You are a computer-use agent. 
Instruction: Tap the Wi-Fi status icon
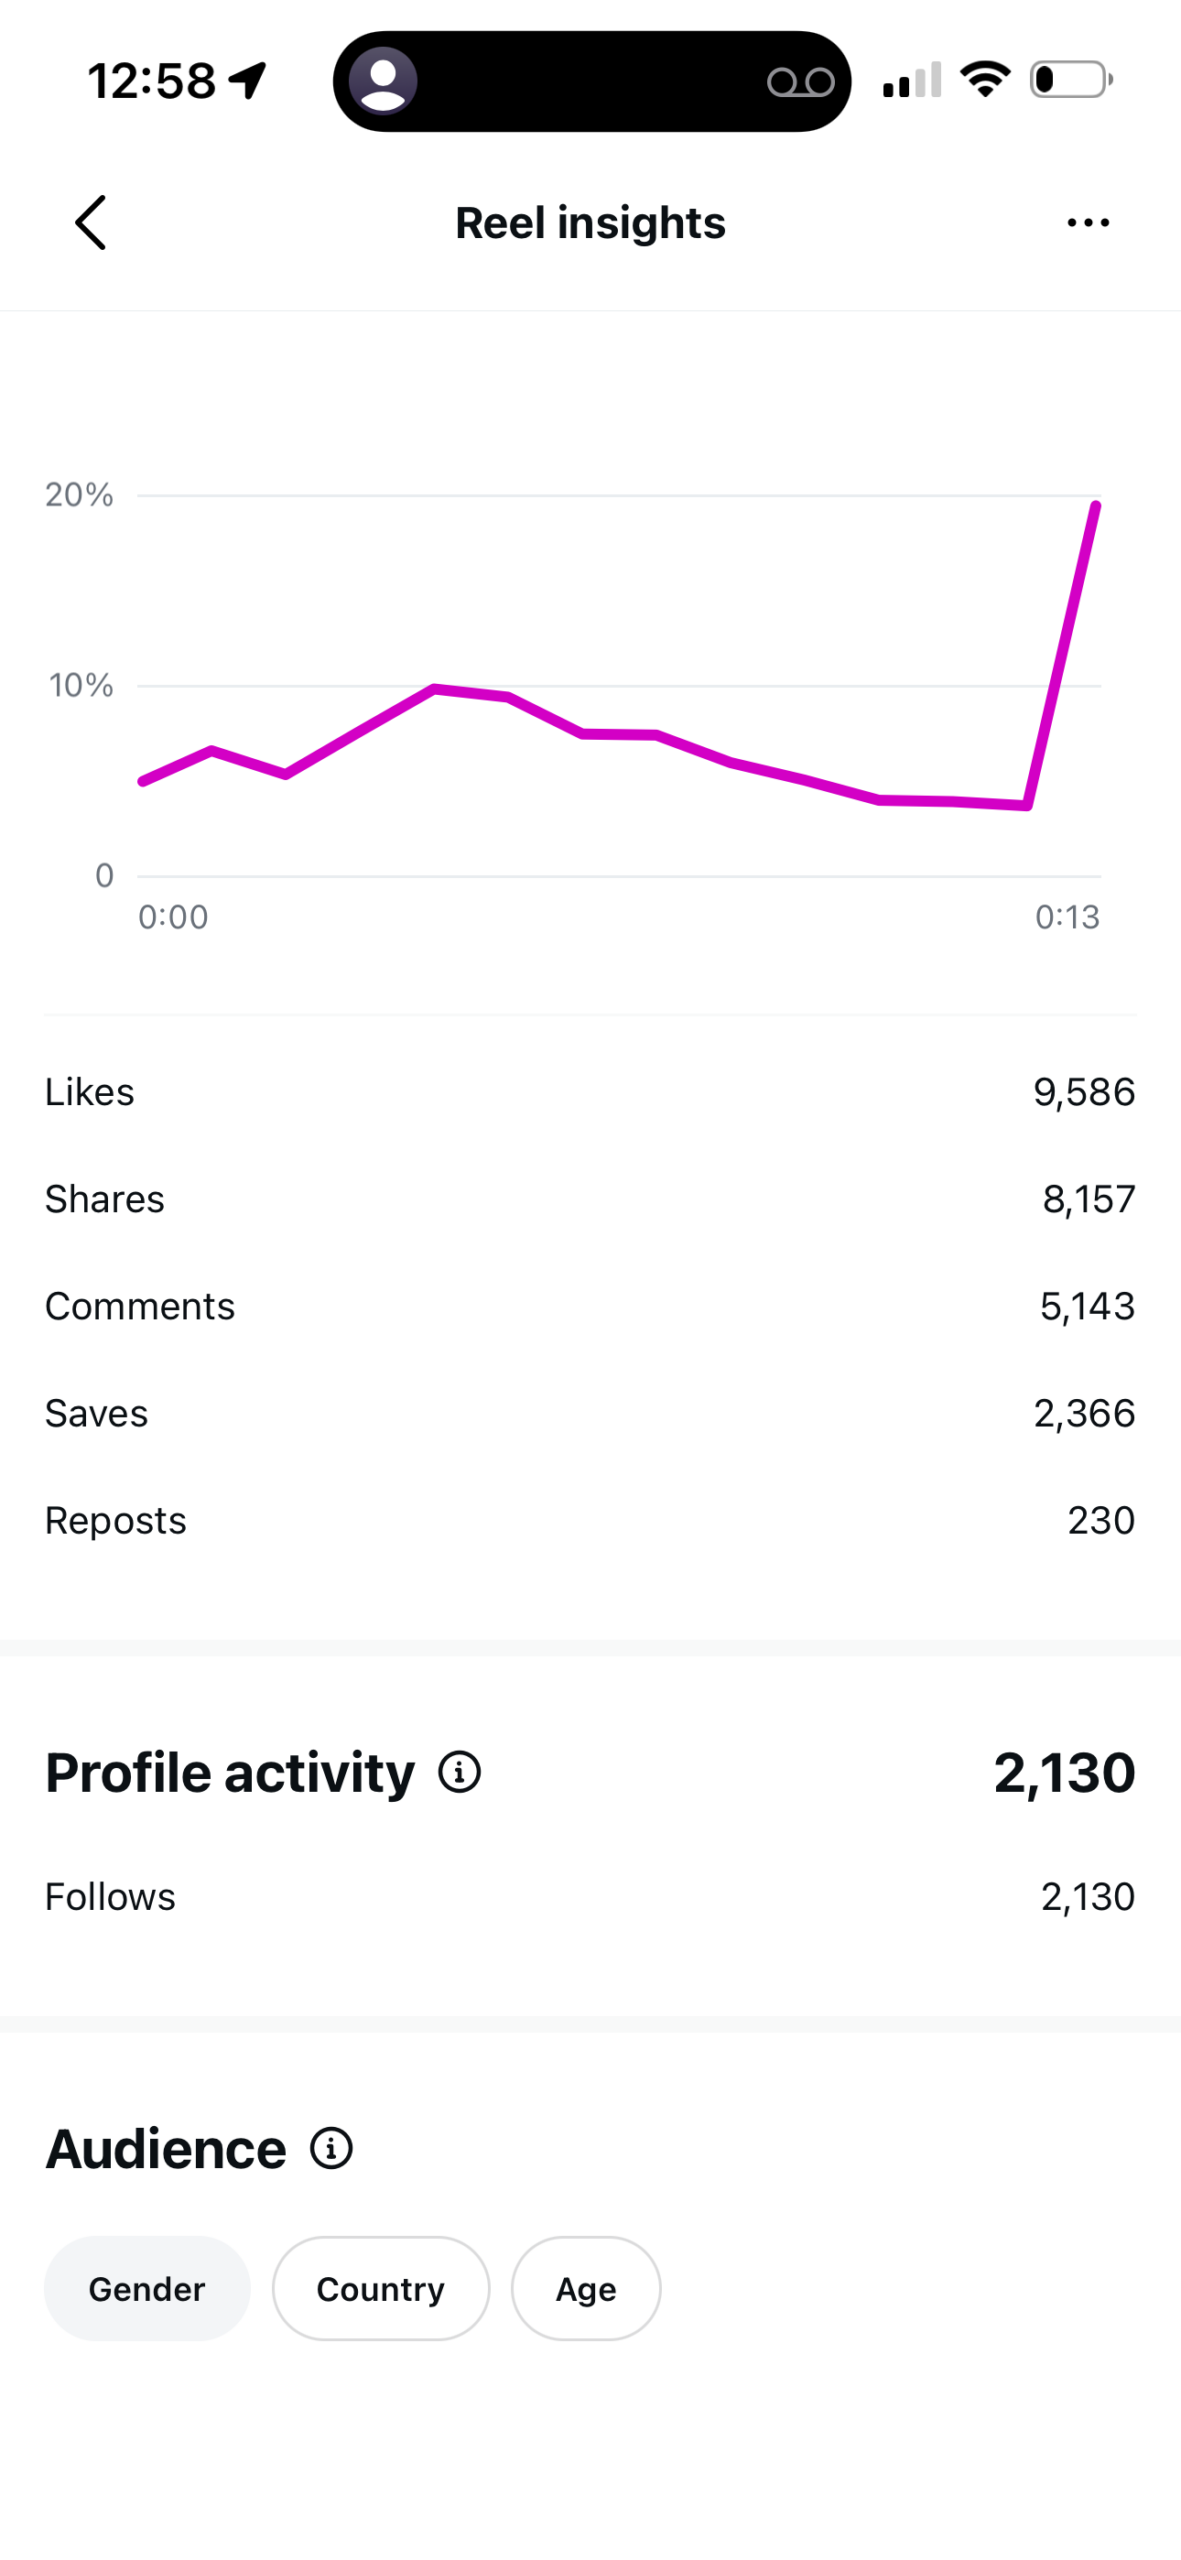(986, 79)
